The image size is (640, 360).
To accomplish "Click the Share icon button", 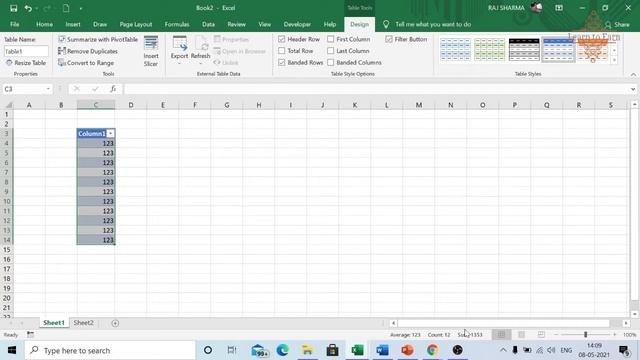I will [617, 24].
